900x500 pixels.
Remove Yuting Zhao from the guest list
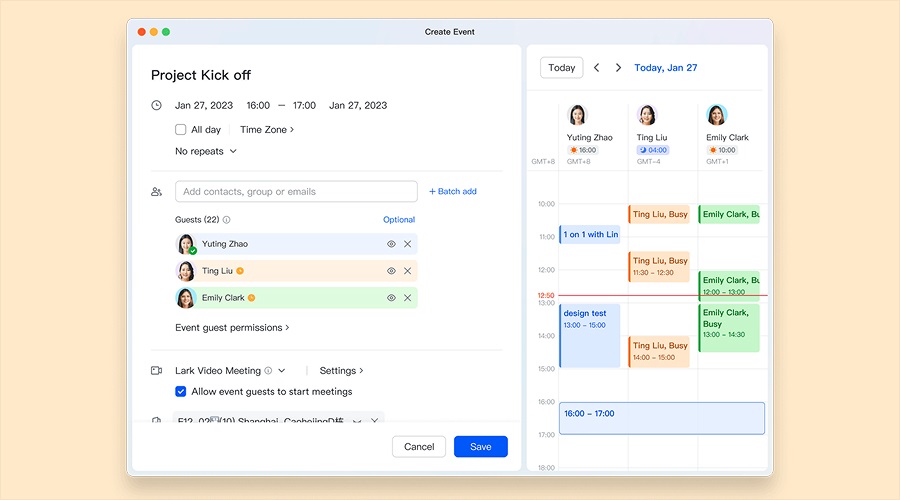[408, 244]
